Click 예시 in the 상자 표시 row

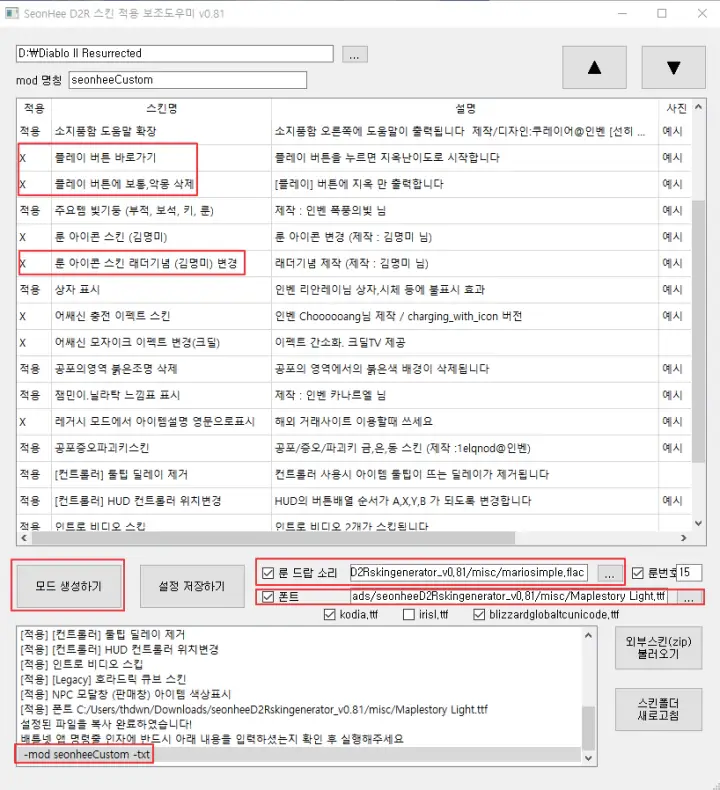672,290
